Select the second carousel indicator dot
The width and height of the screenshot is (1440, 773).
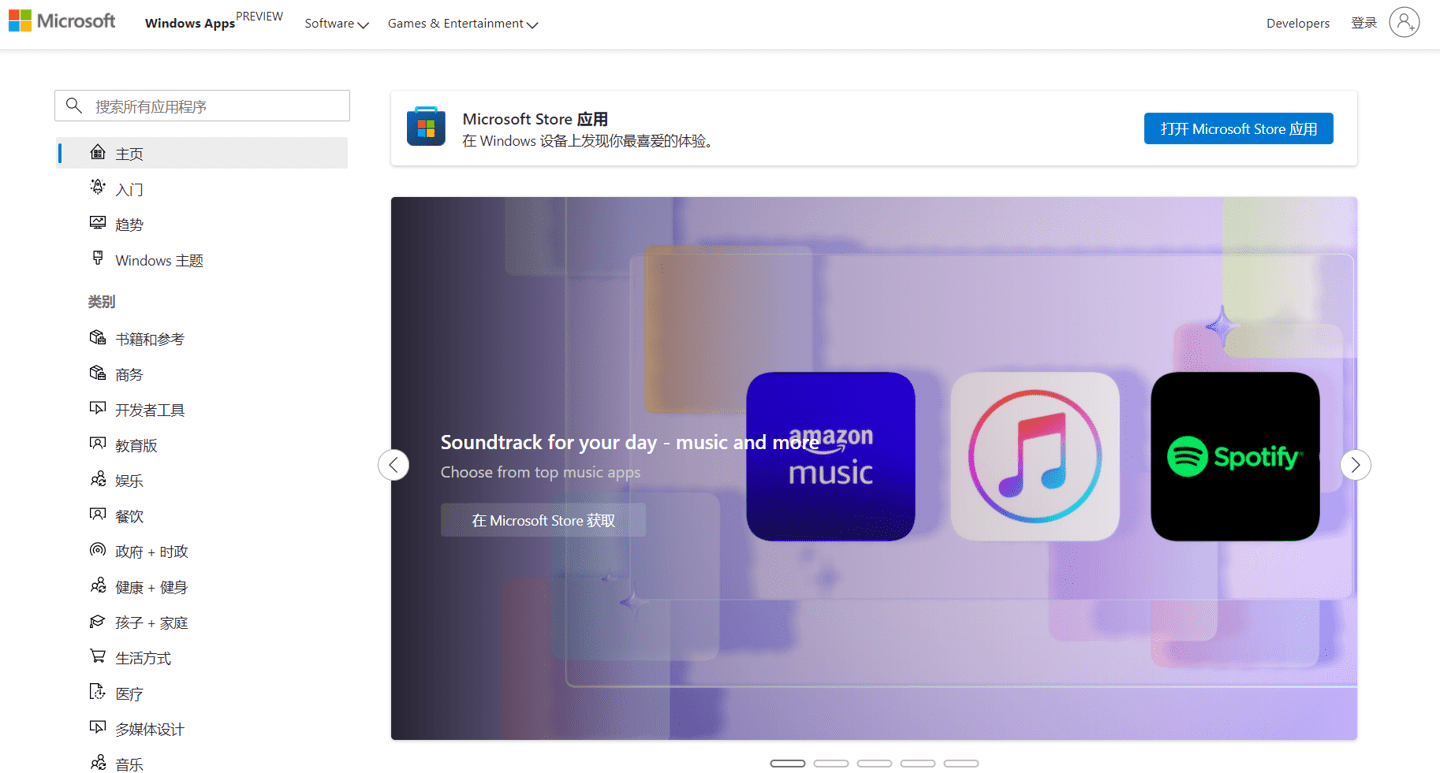tap(830, 762)
